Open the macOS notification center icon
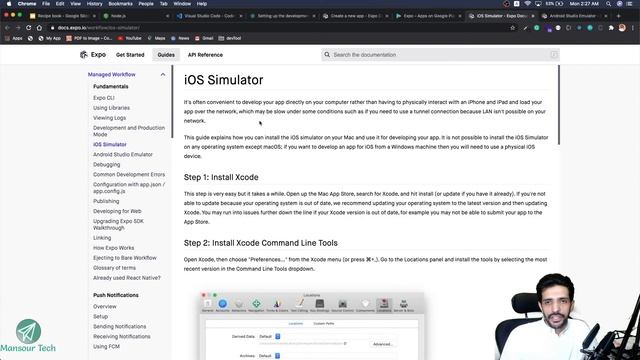This screenshot has height=360, width=640. pyautogui.click(x=630, y=4)
